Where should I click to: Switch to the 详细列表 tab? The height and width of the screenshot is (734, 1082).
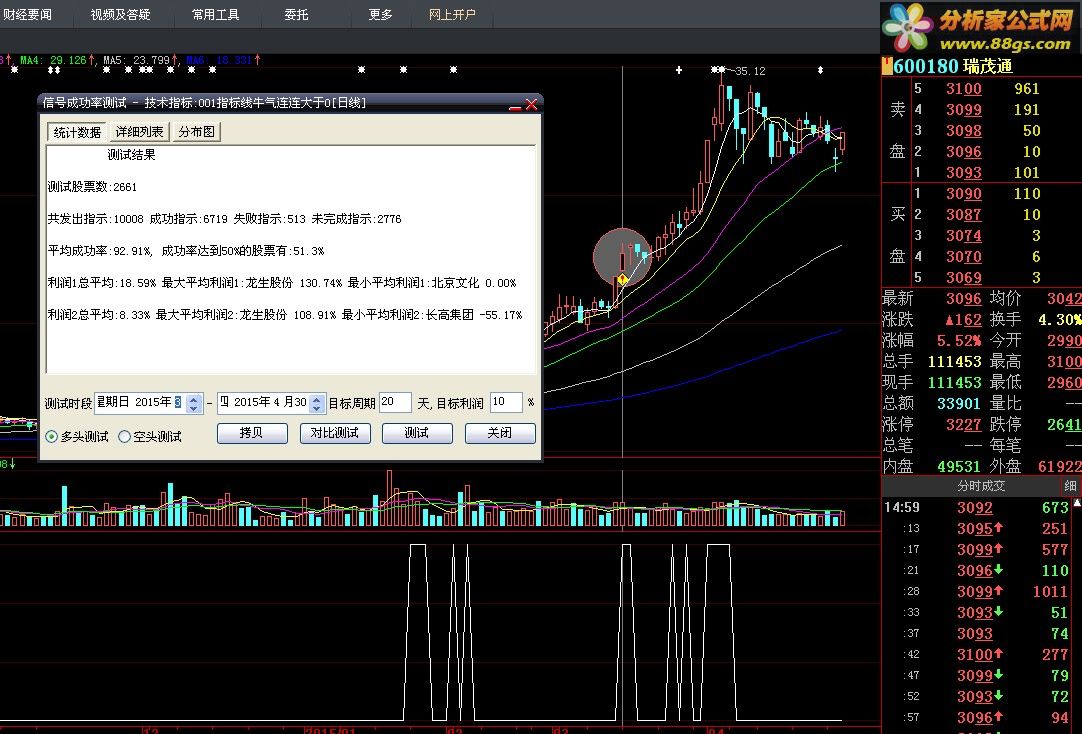point(139,132)
